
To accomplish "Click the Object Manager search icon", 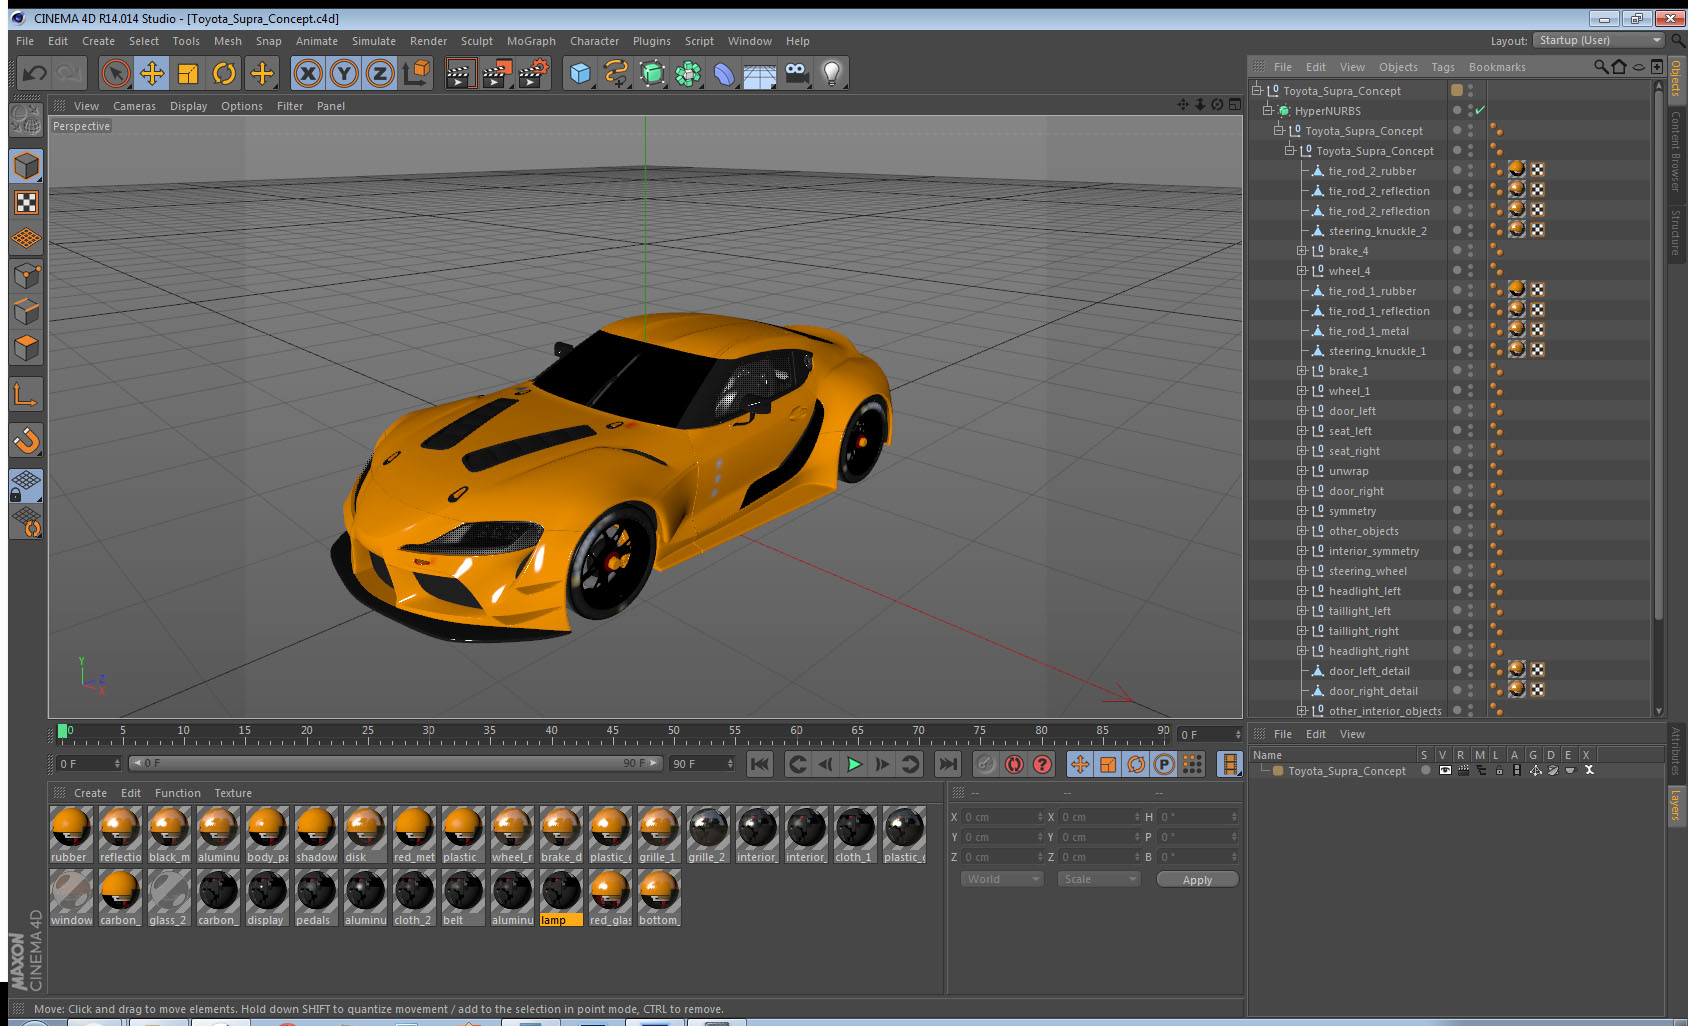I will pyautogui.click(x=1600, y=67).
